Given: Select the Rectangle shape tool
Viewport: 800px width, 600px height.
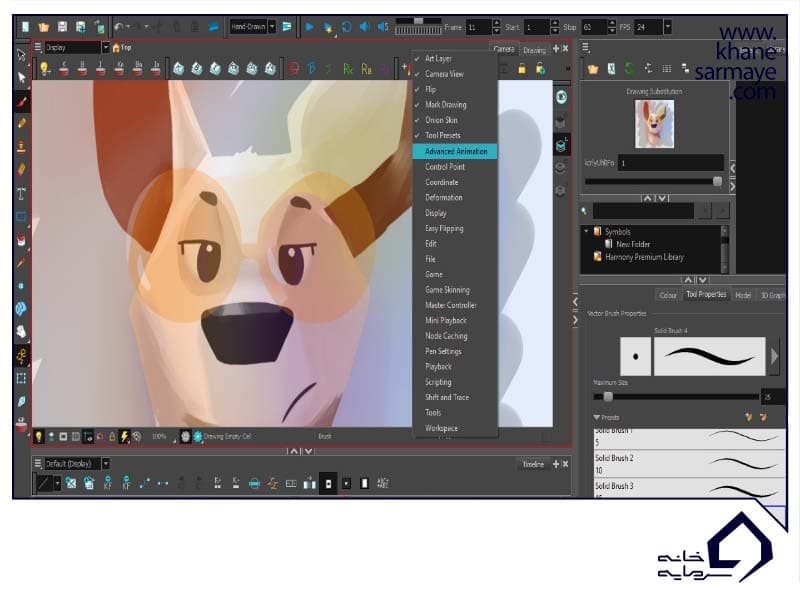Looking at the screenshot, I should pos(21,216).
